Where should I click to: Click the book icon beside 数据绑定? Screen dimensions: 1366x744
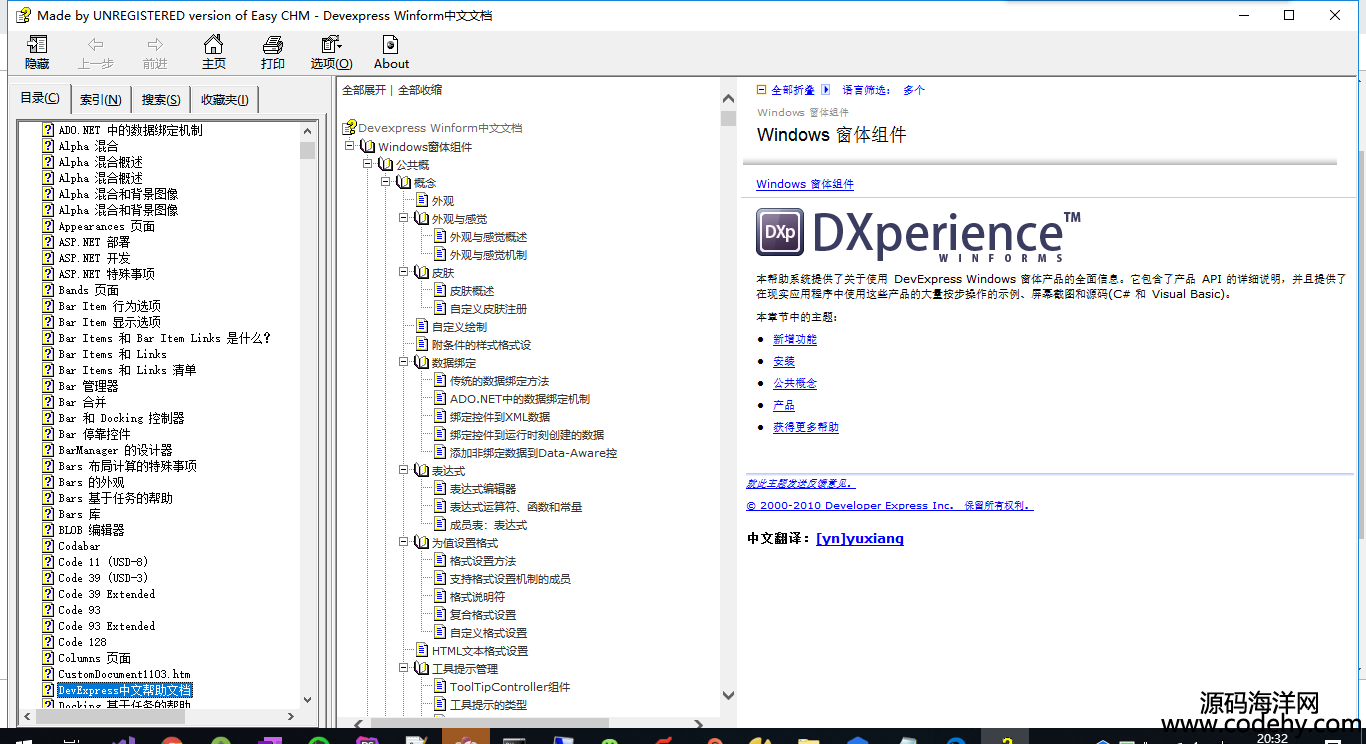[x=421, y=363]
